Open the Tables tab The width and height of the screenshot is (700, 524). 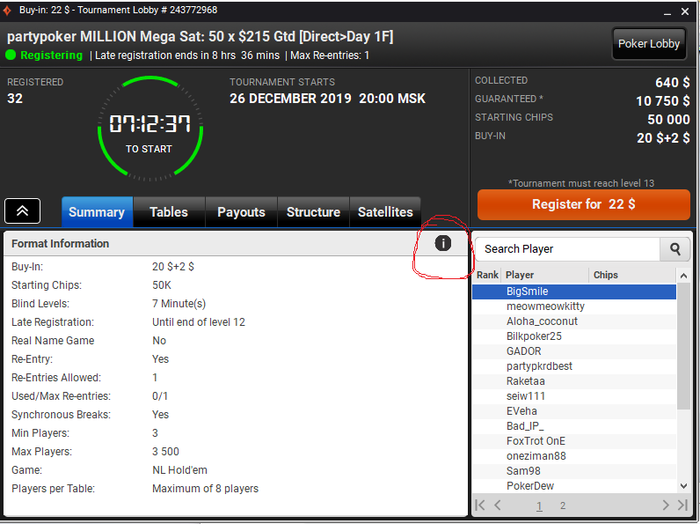pyautogui.click(x=169, y=212)
